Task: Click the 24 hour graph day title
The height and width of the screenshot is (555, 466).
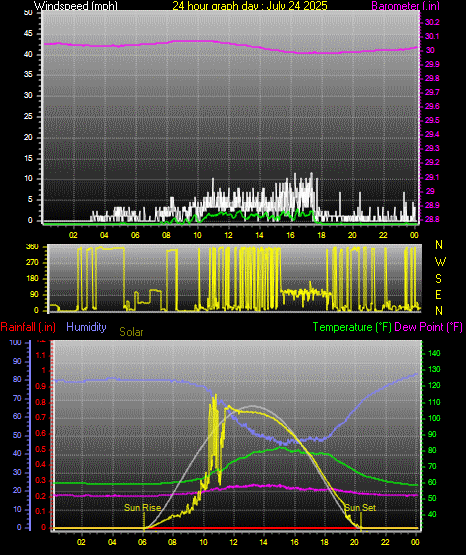Action: point(250,6)
